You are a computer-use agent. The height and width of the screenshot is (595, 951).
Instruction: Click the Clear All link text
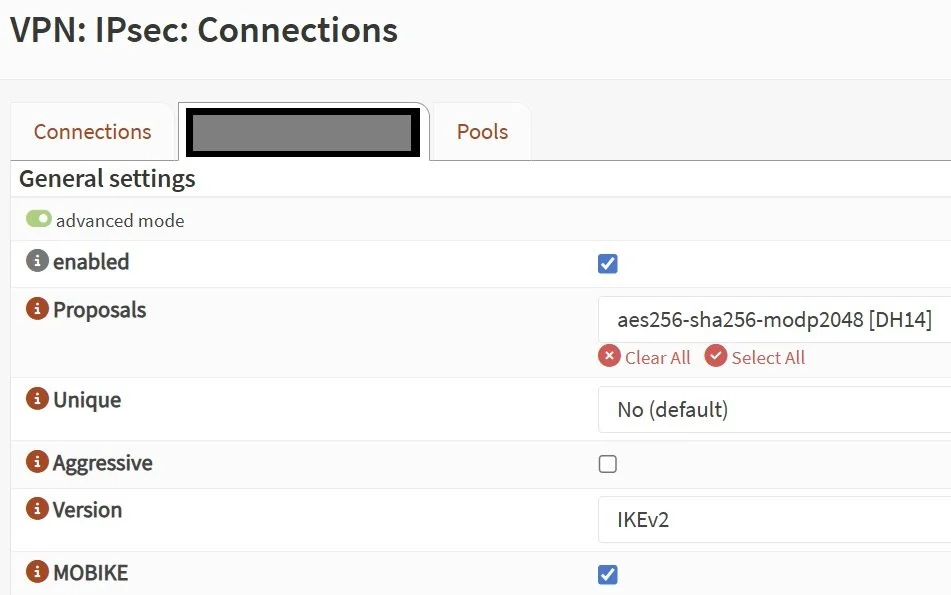click(657, 358)
